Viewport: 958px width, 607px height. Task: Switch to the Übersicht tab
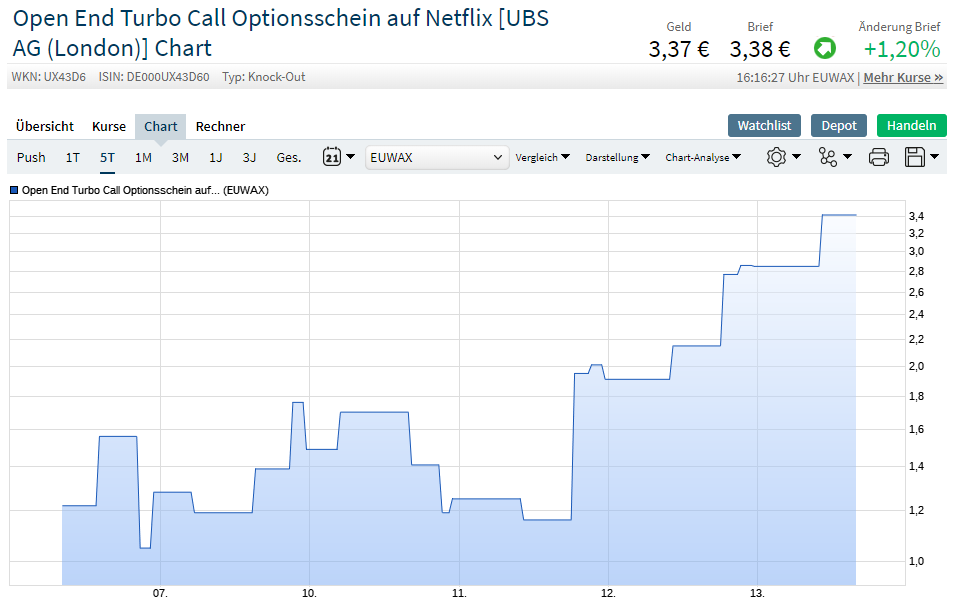point(45,126)
